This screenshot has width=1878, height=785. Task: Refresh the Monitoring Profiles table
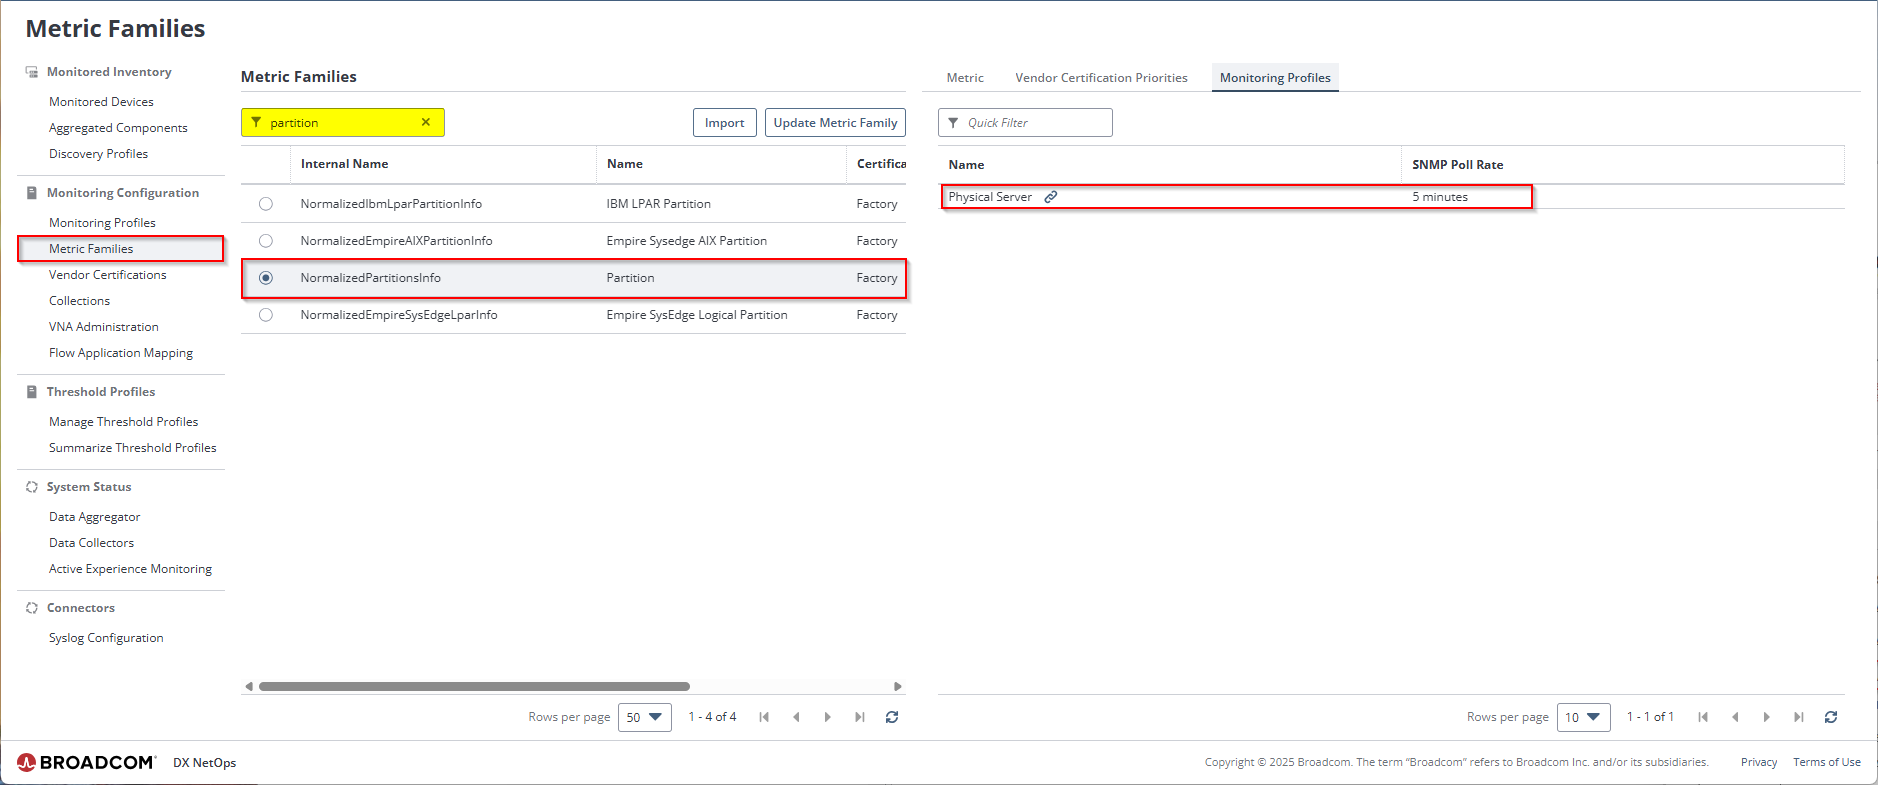pos(1831,717)
